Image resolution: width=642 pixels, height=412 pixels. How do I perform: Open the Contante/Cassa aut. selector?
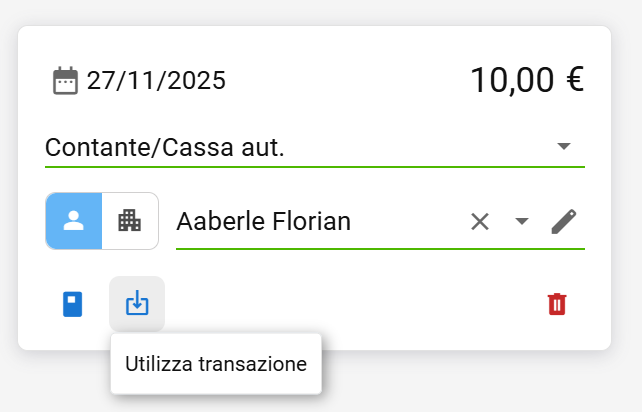tap(300, 148)
